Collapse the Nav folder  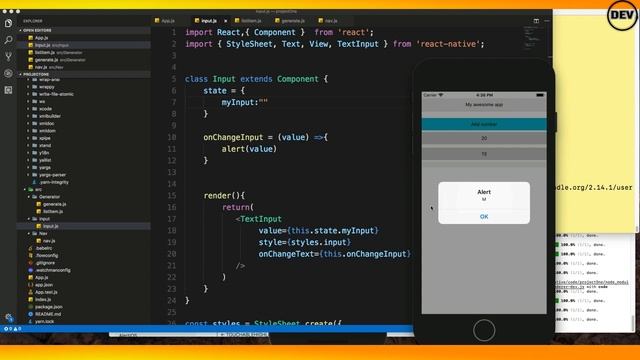[29, 233]
